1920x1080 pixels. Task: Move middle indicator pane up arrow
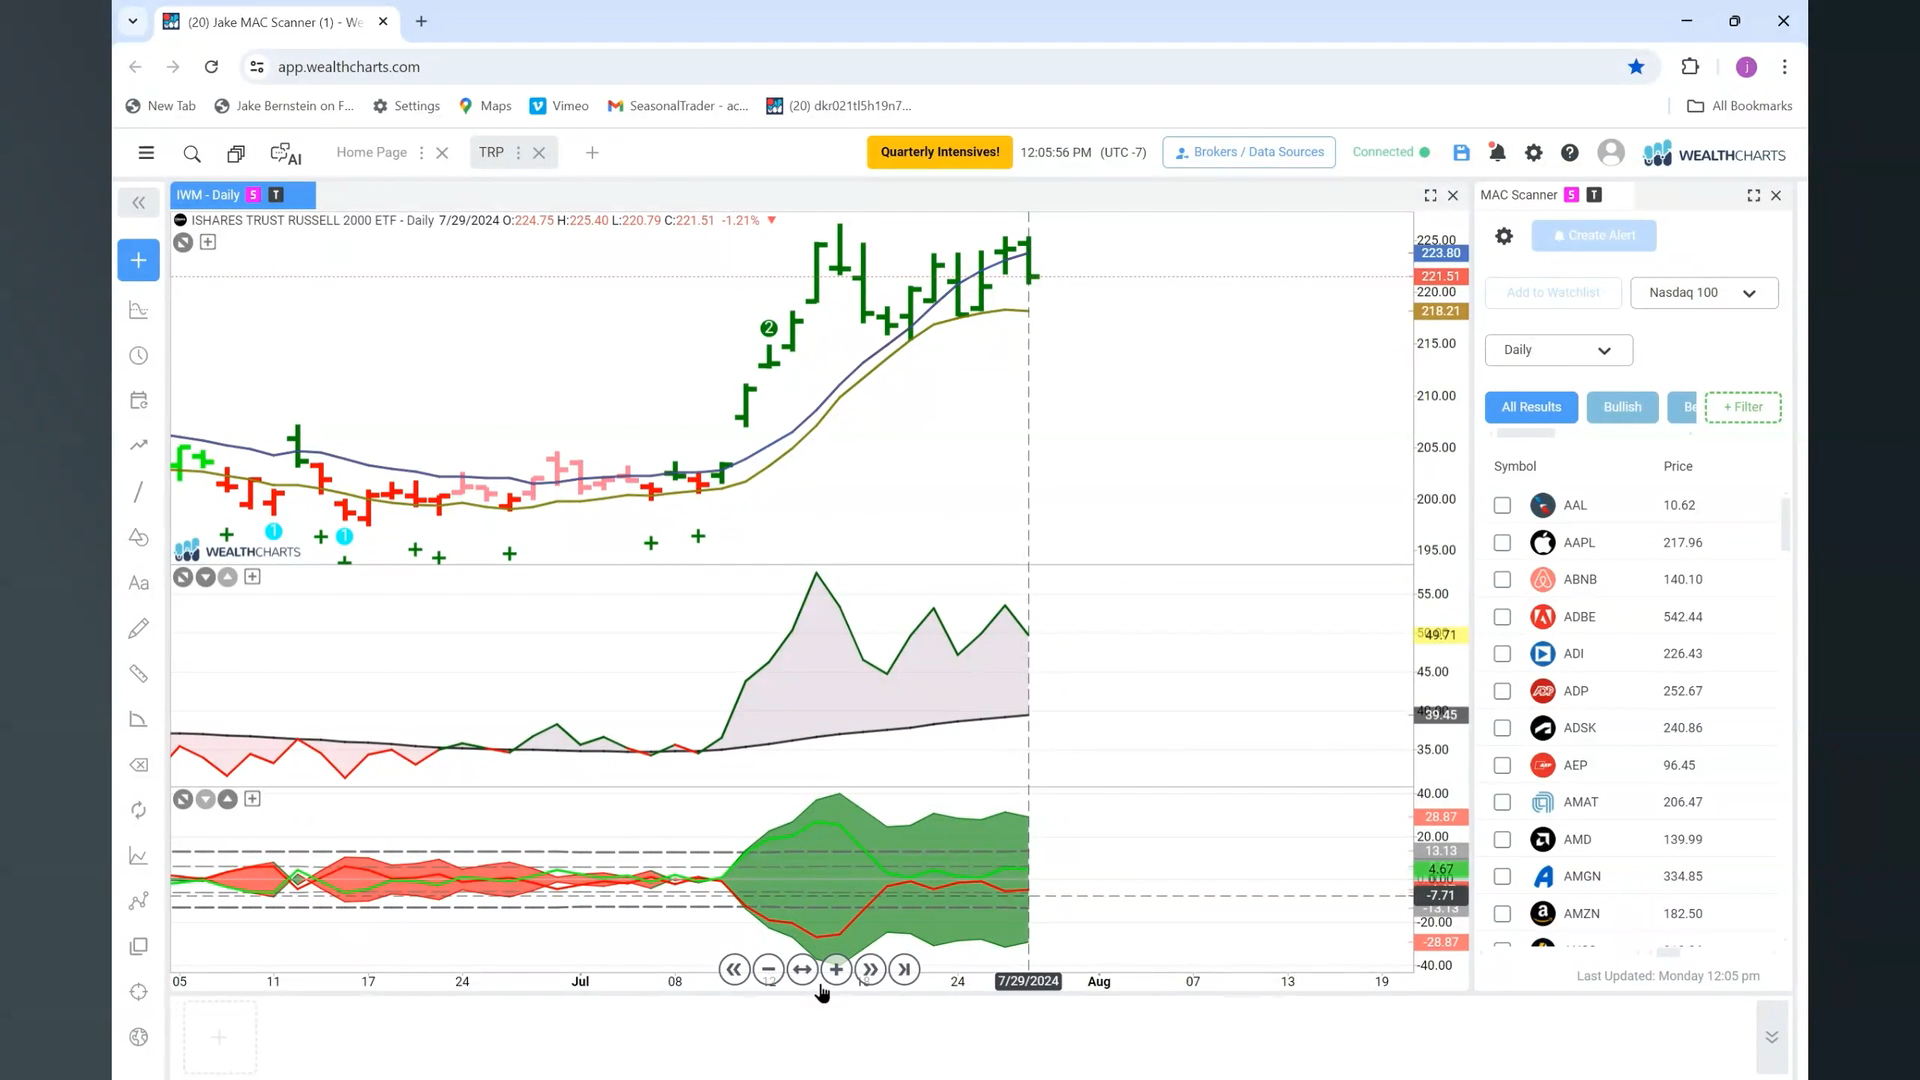[x=228, y=577]
